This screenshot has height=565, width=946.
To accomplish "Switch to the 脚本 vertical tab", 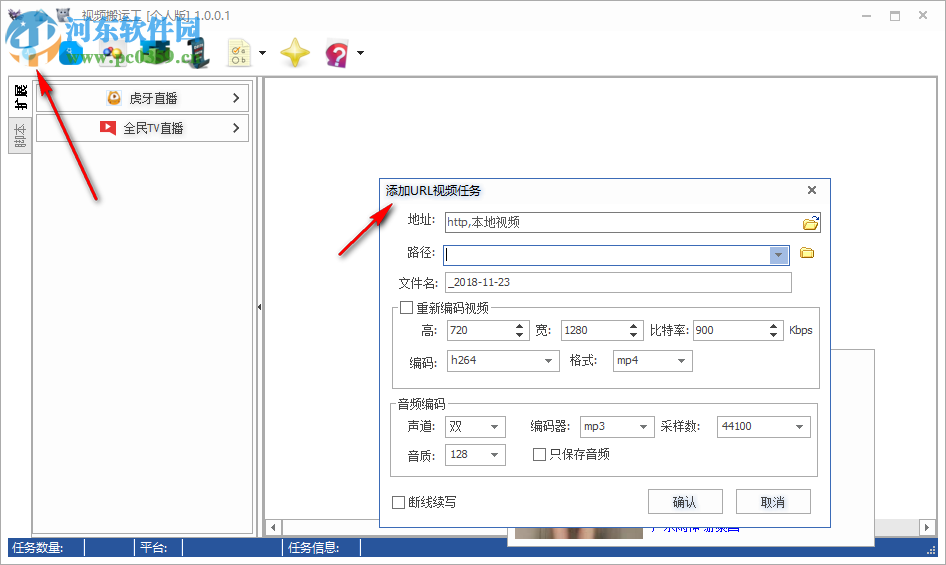I will [x=20, y=136].
